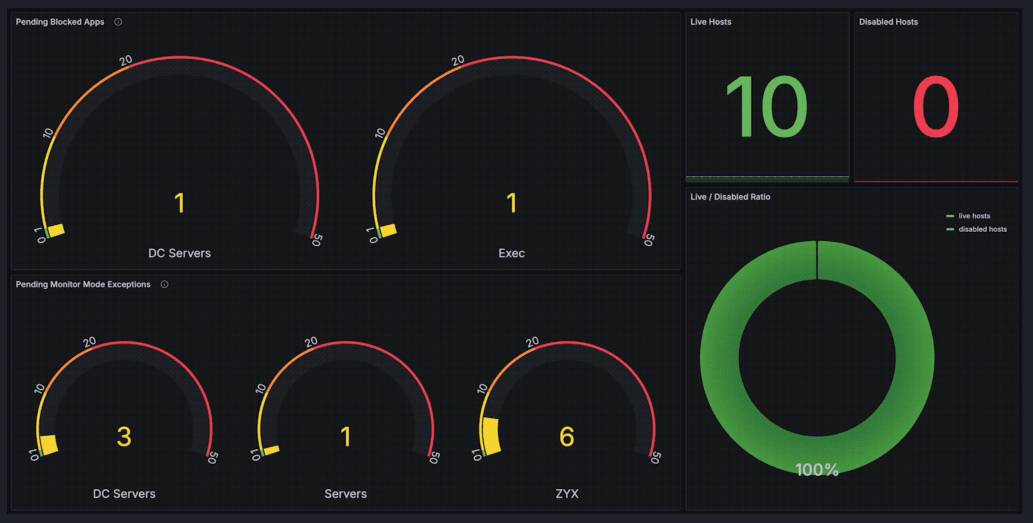Open the Live Hosts panel title menu

coord(711,22)
